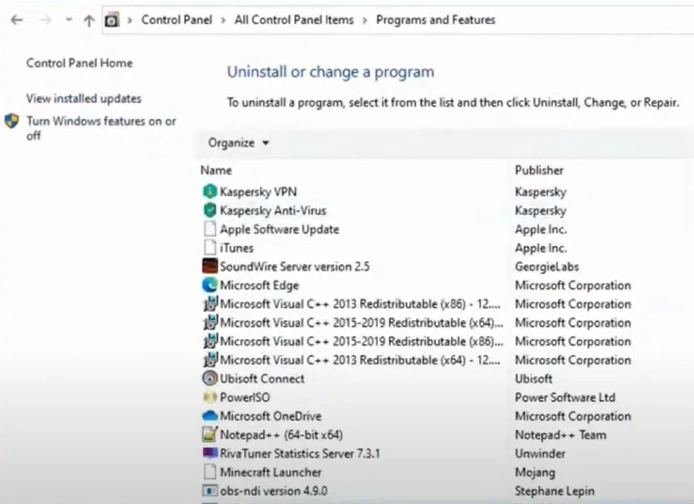The height and width of the screenshot is (504, 694).
Task: Click the Kaspersky VPN program icon
Action: click(210, 192)
